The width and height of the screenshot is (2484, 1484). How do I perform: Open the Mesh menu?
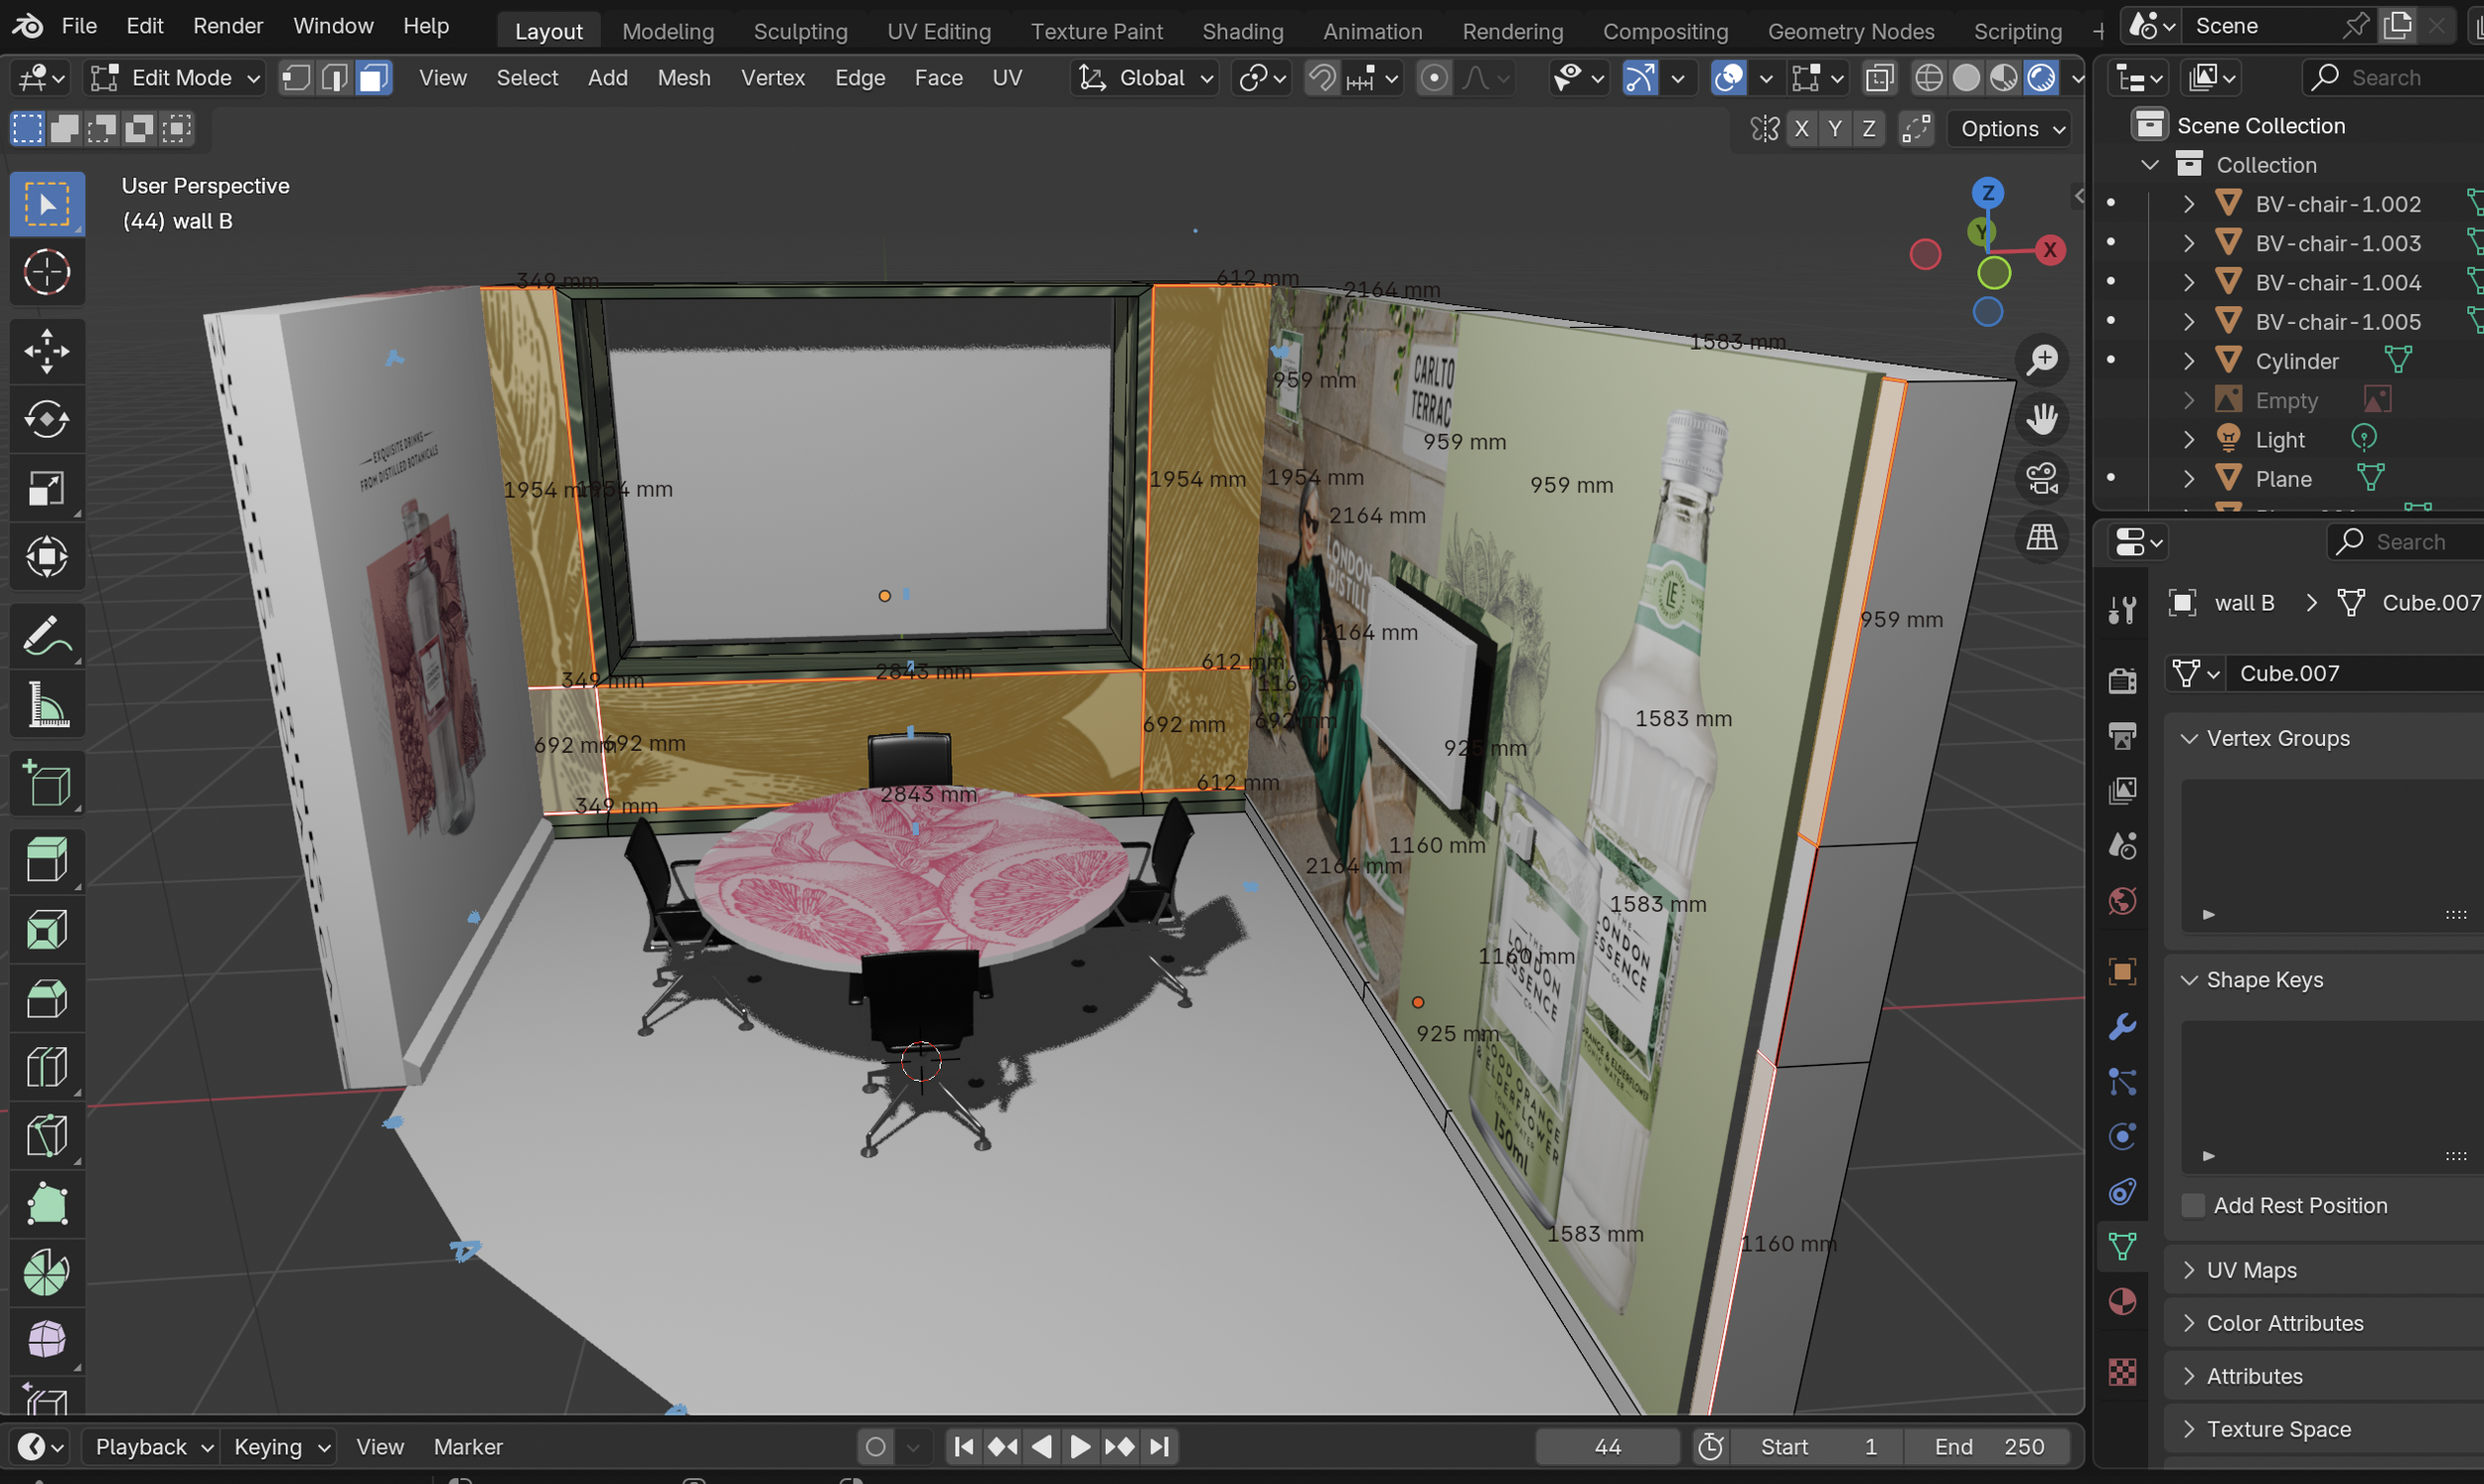(x=683, y=78)
